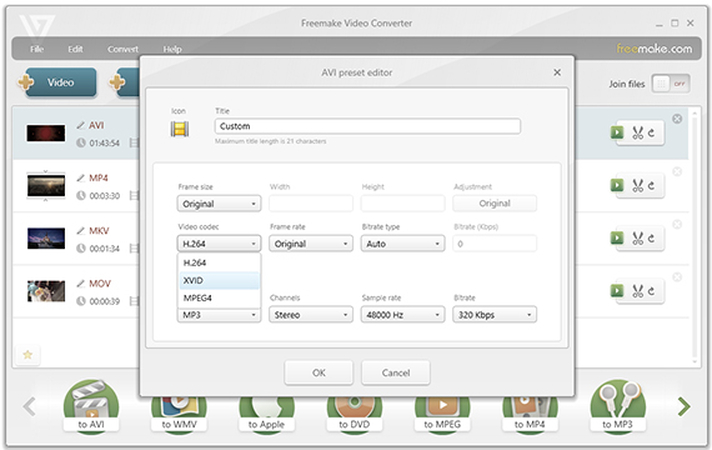Click the film strip preset icon
The height and width of the screenshot is (450, 712).
tap(180, 129)
